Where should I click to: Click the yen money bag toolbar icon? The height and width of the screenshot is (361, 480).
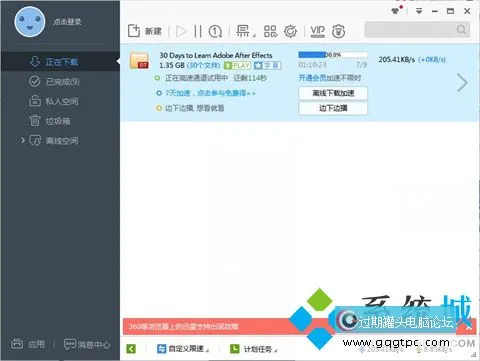(338, 31)
